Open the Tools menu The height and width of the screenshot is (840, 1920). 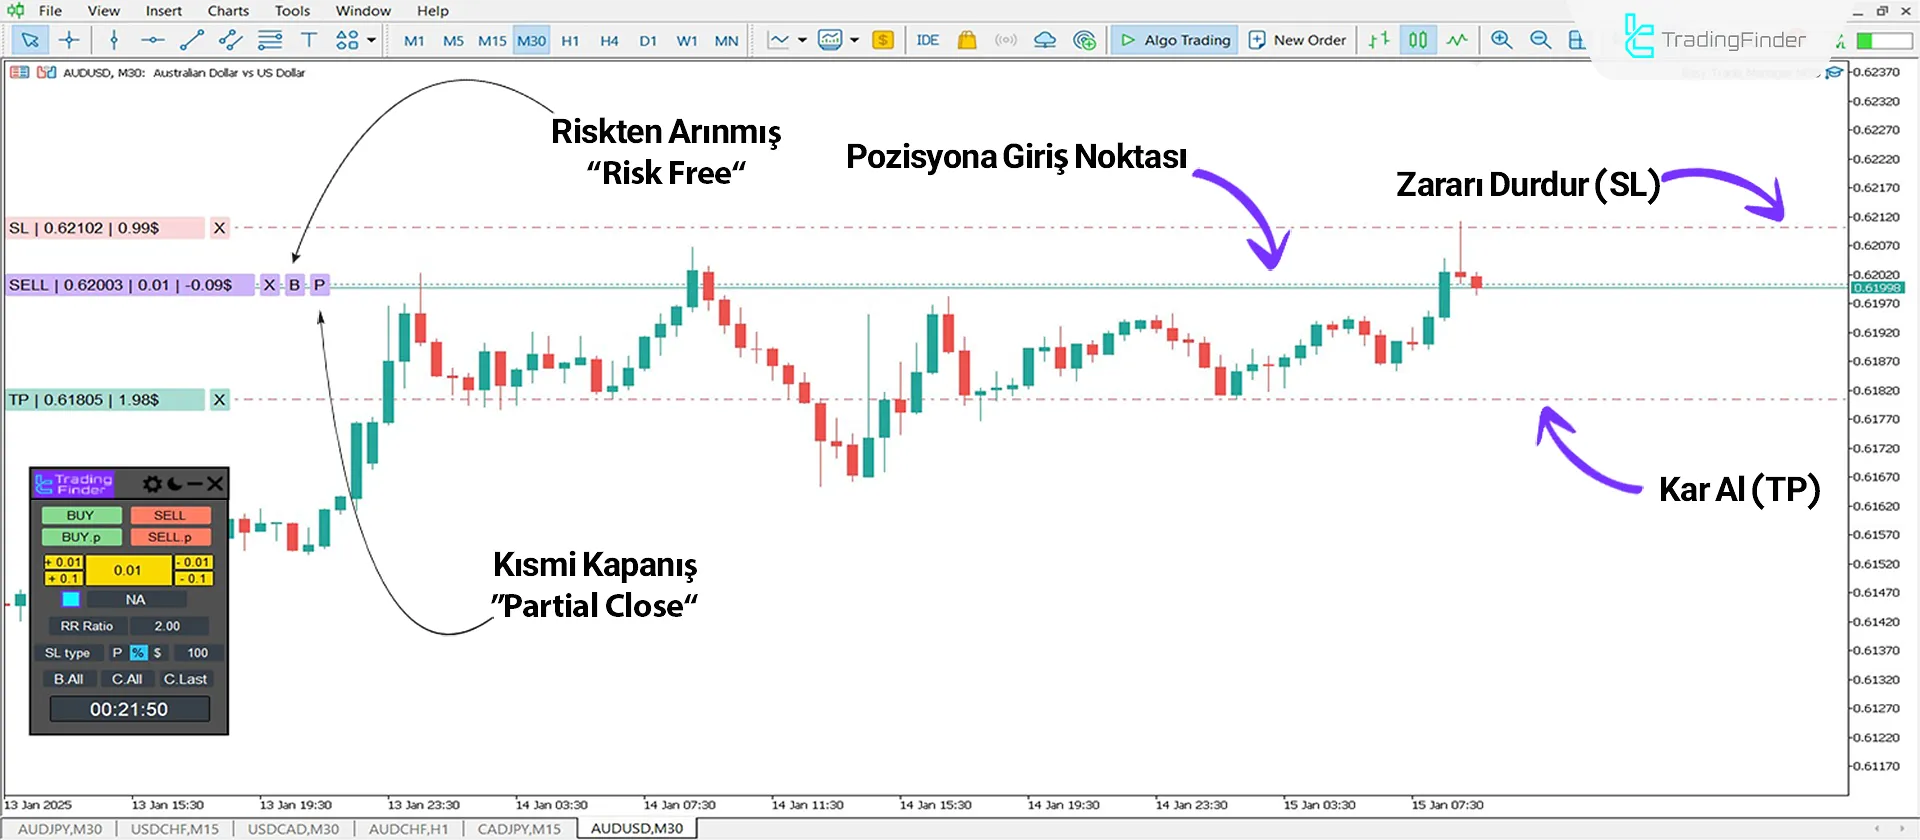292,11
